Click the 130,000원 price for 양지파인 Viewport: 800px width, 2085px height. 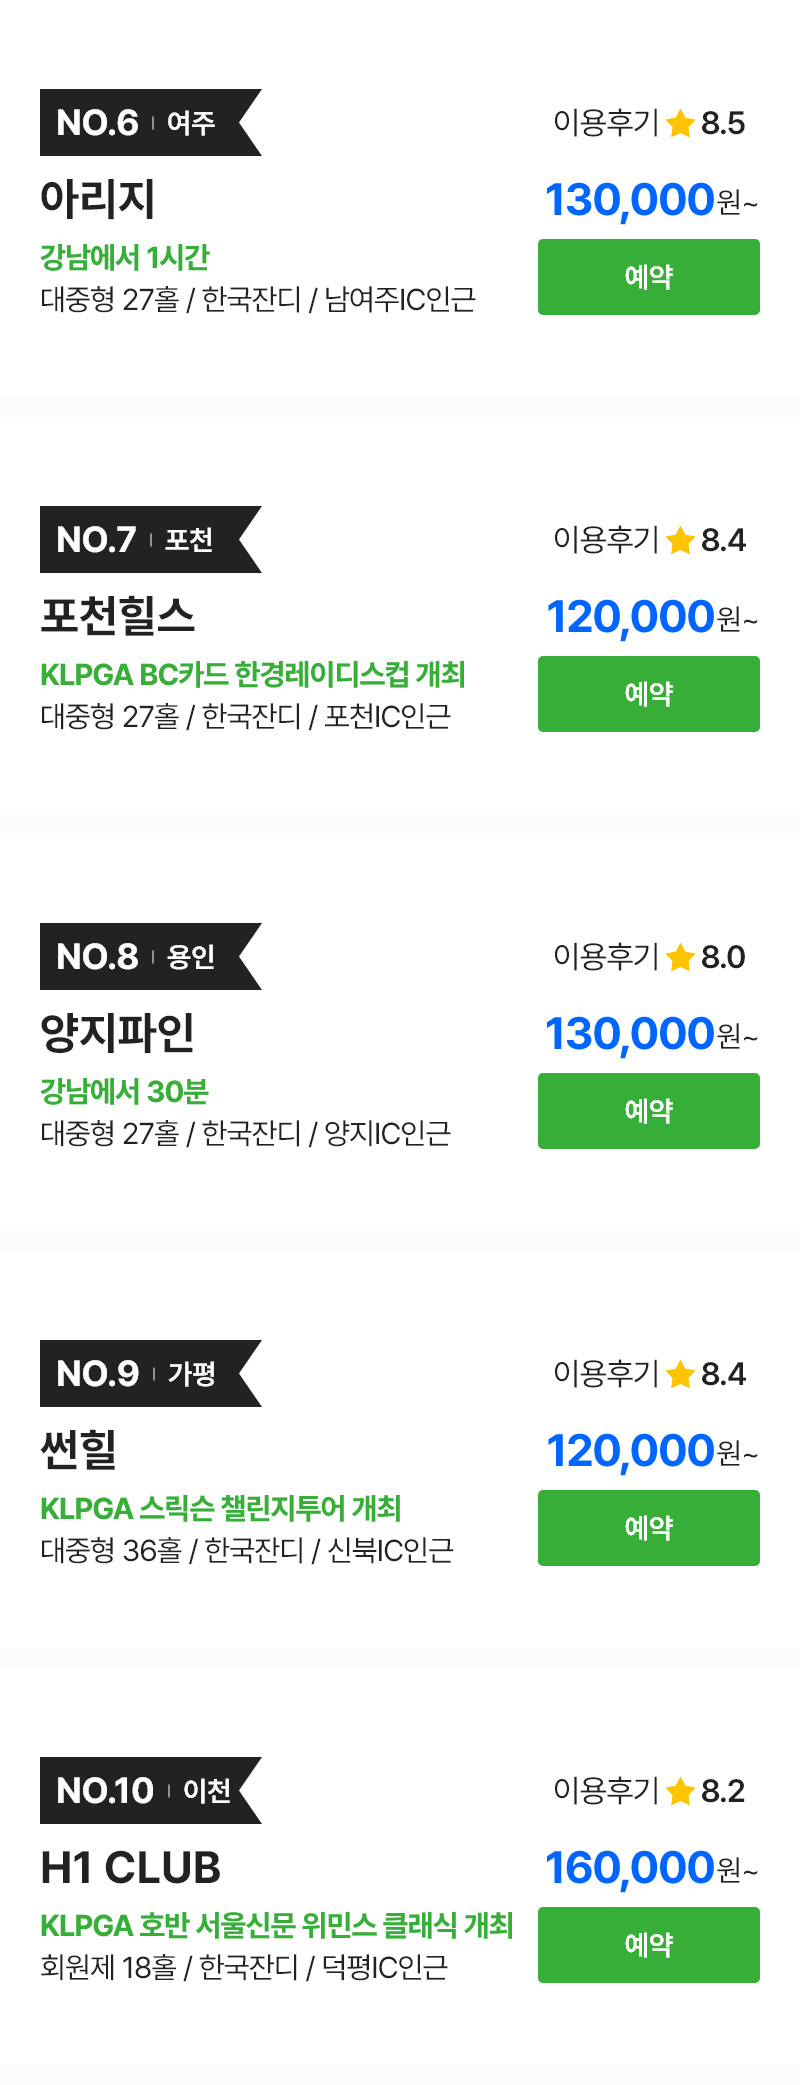[648, 1034]
